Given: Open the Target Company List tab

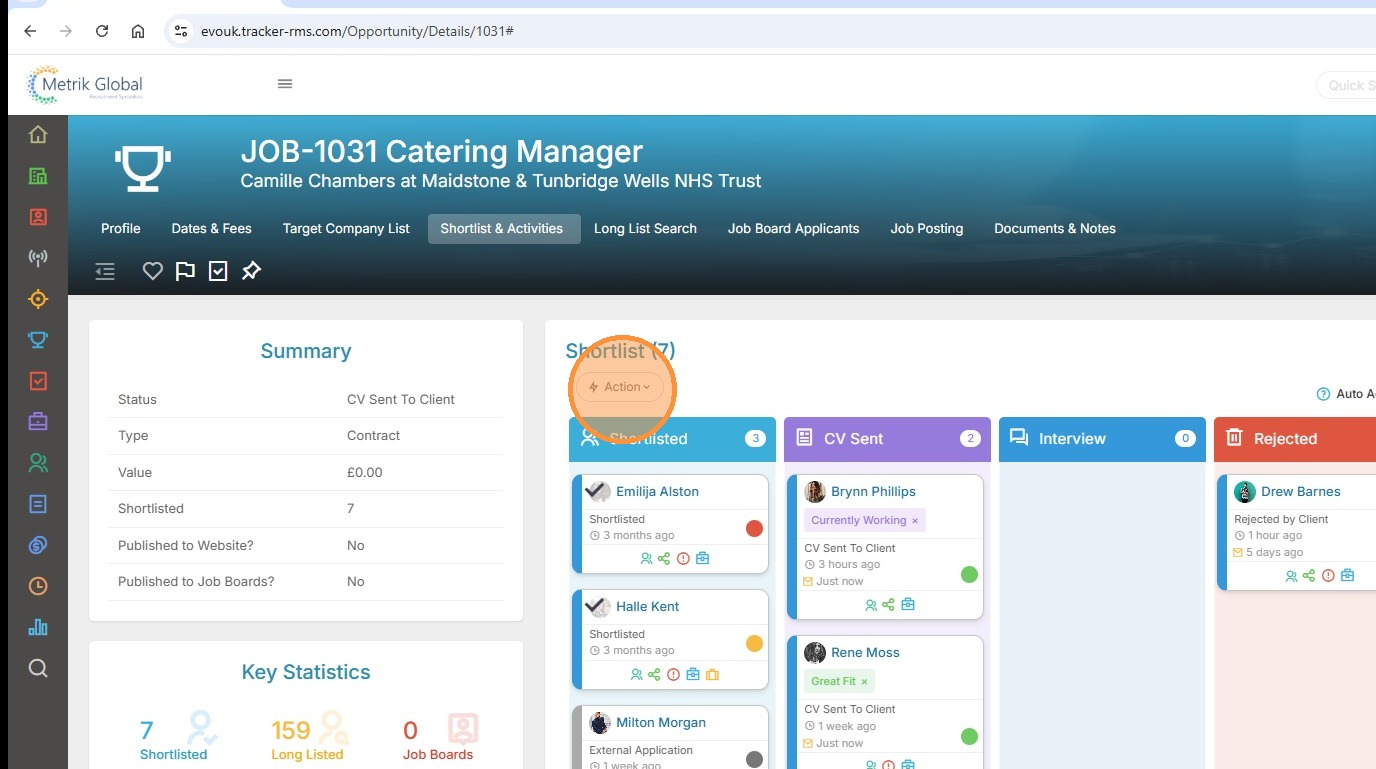Looking at the screenshot, I should pyautogui.click(x=346, y=228).
